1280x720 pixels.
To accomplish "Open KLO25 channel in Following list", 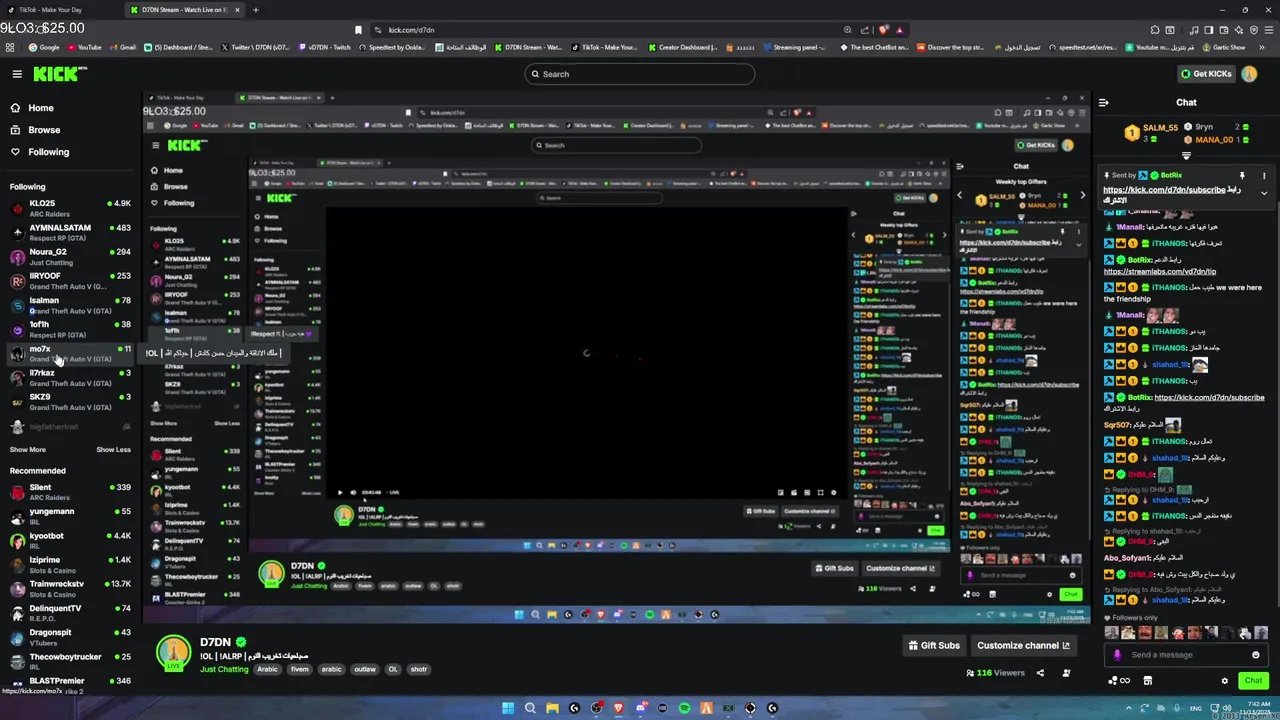I will click(x=70, y=208).
